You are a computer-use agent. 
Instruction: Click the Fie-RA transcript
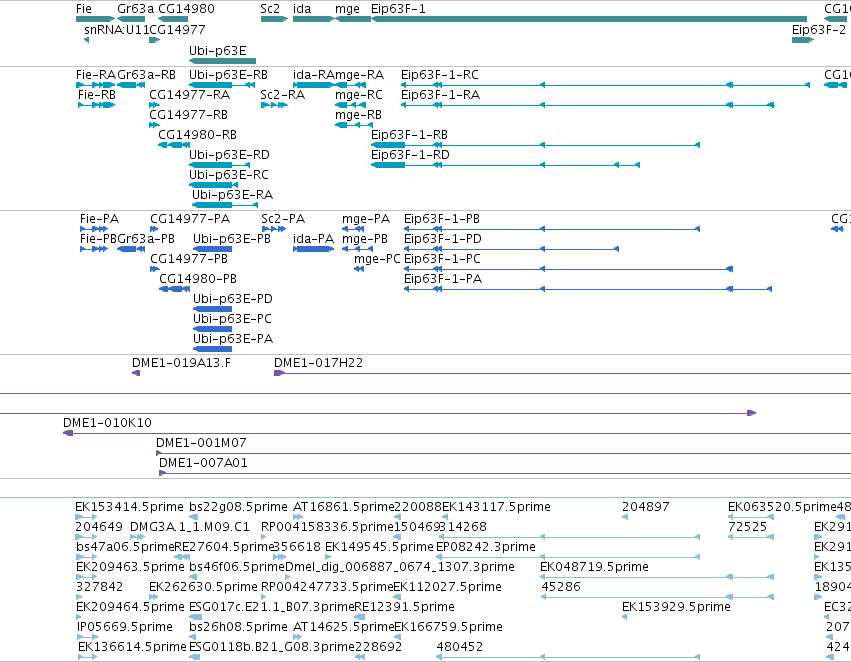[96, 85]
